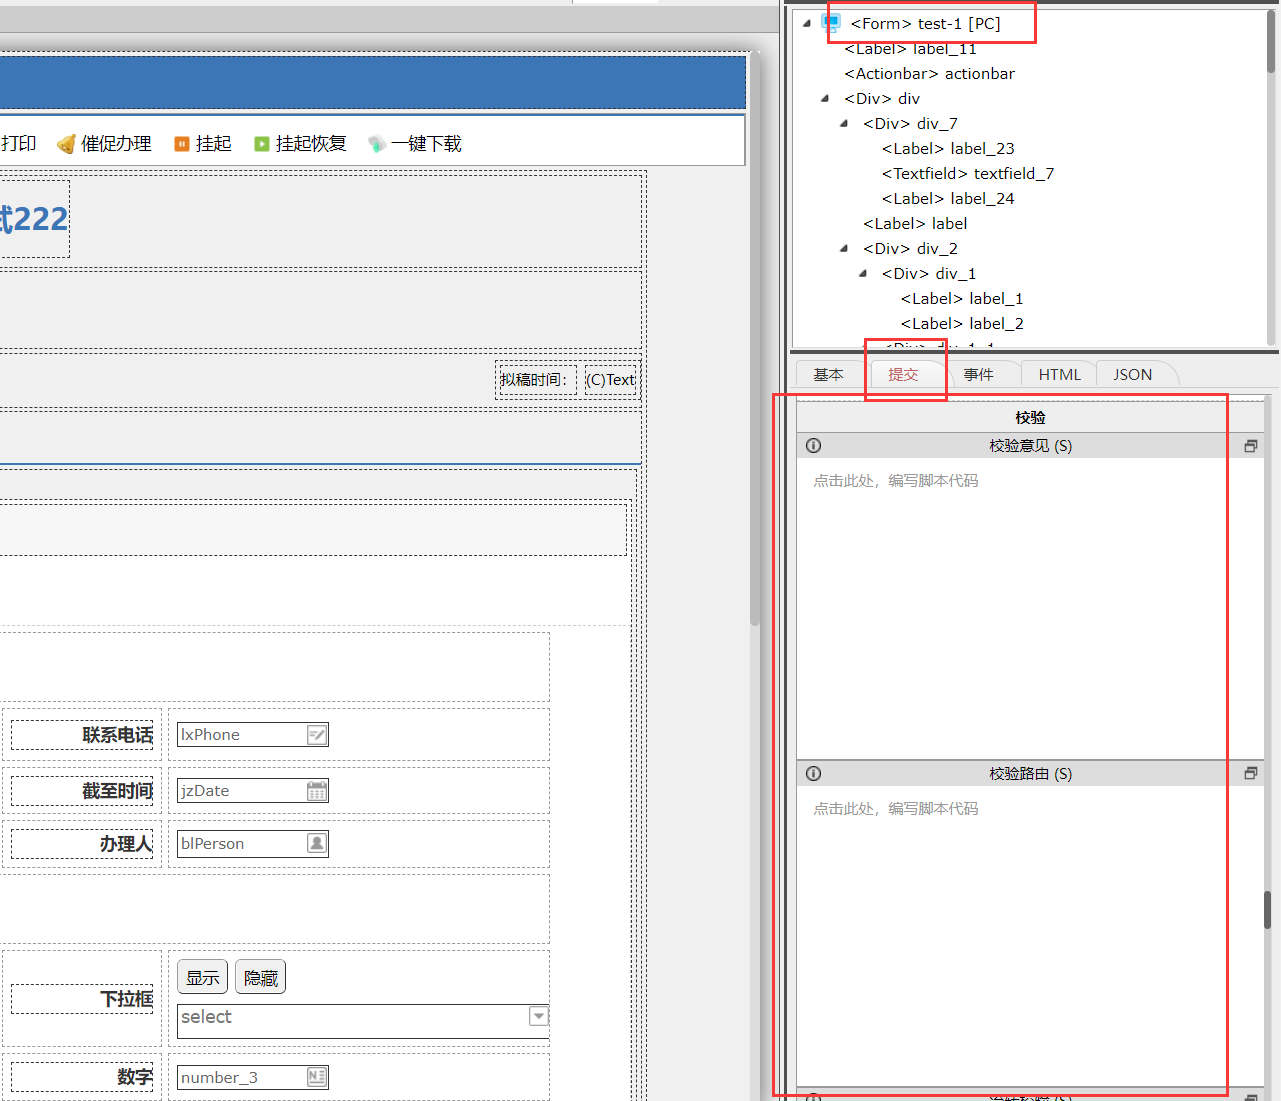Select <Label> label_24 in tree
This screenshot has height=1101, width=1281.
(948, 198)
